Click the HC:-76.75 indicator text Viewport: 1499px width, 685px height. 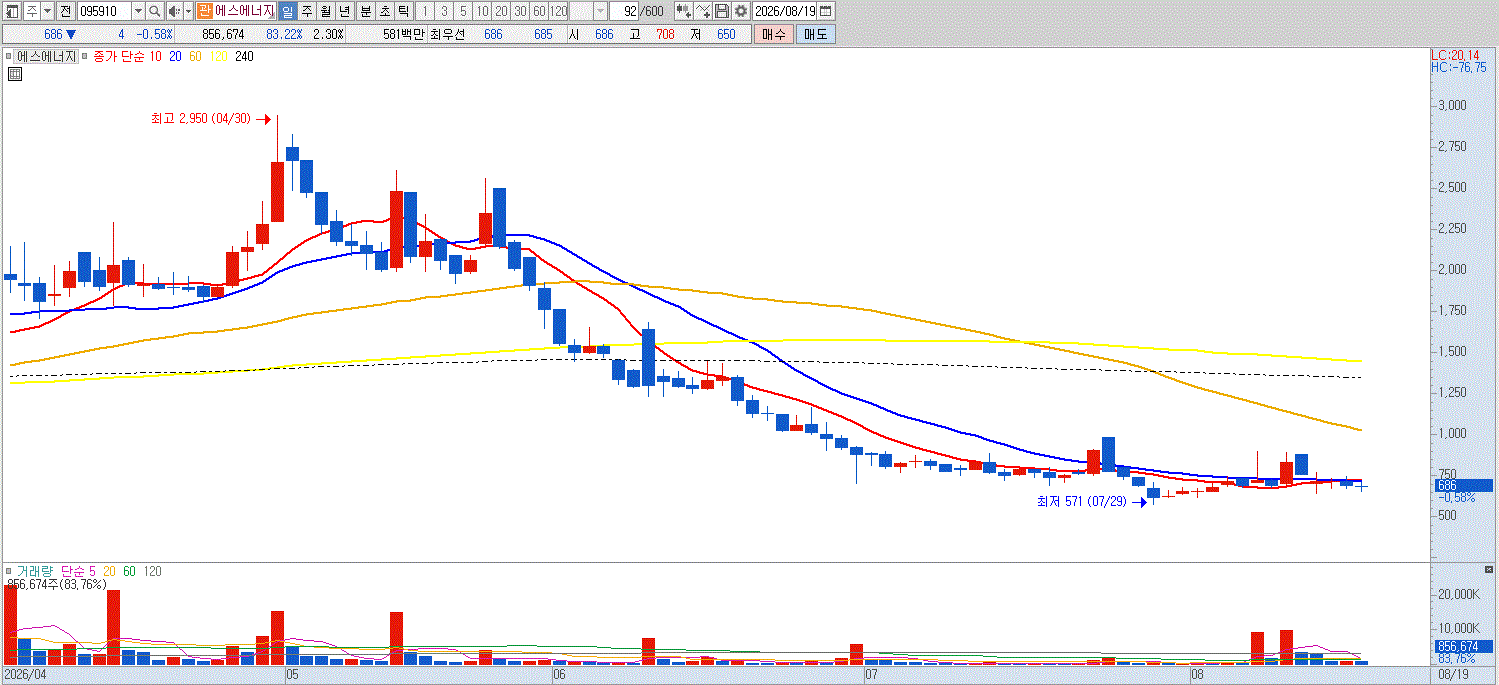(1459, 67)
